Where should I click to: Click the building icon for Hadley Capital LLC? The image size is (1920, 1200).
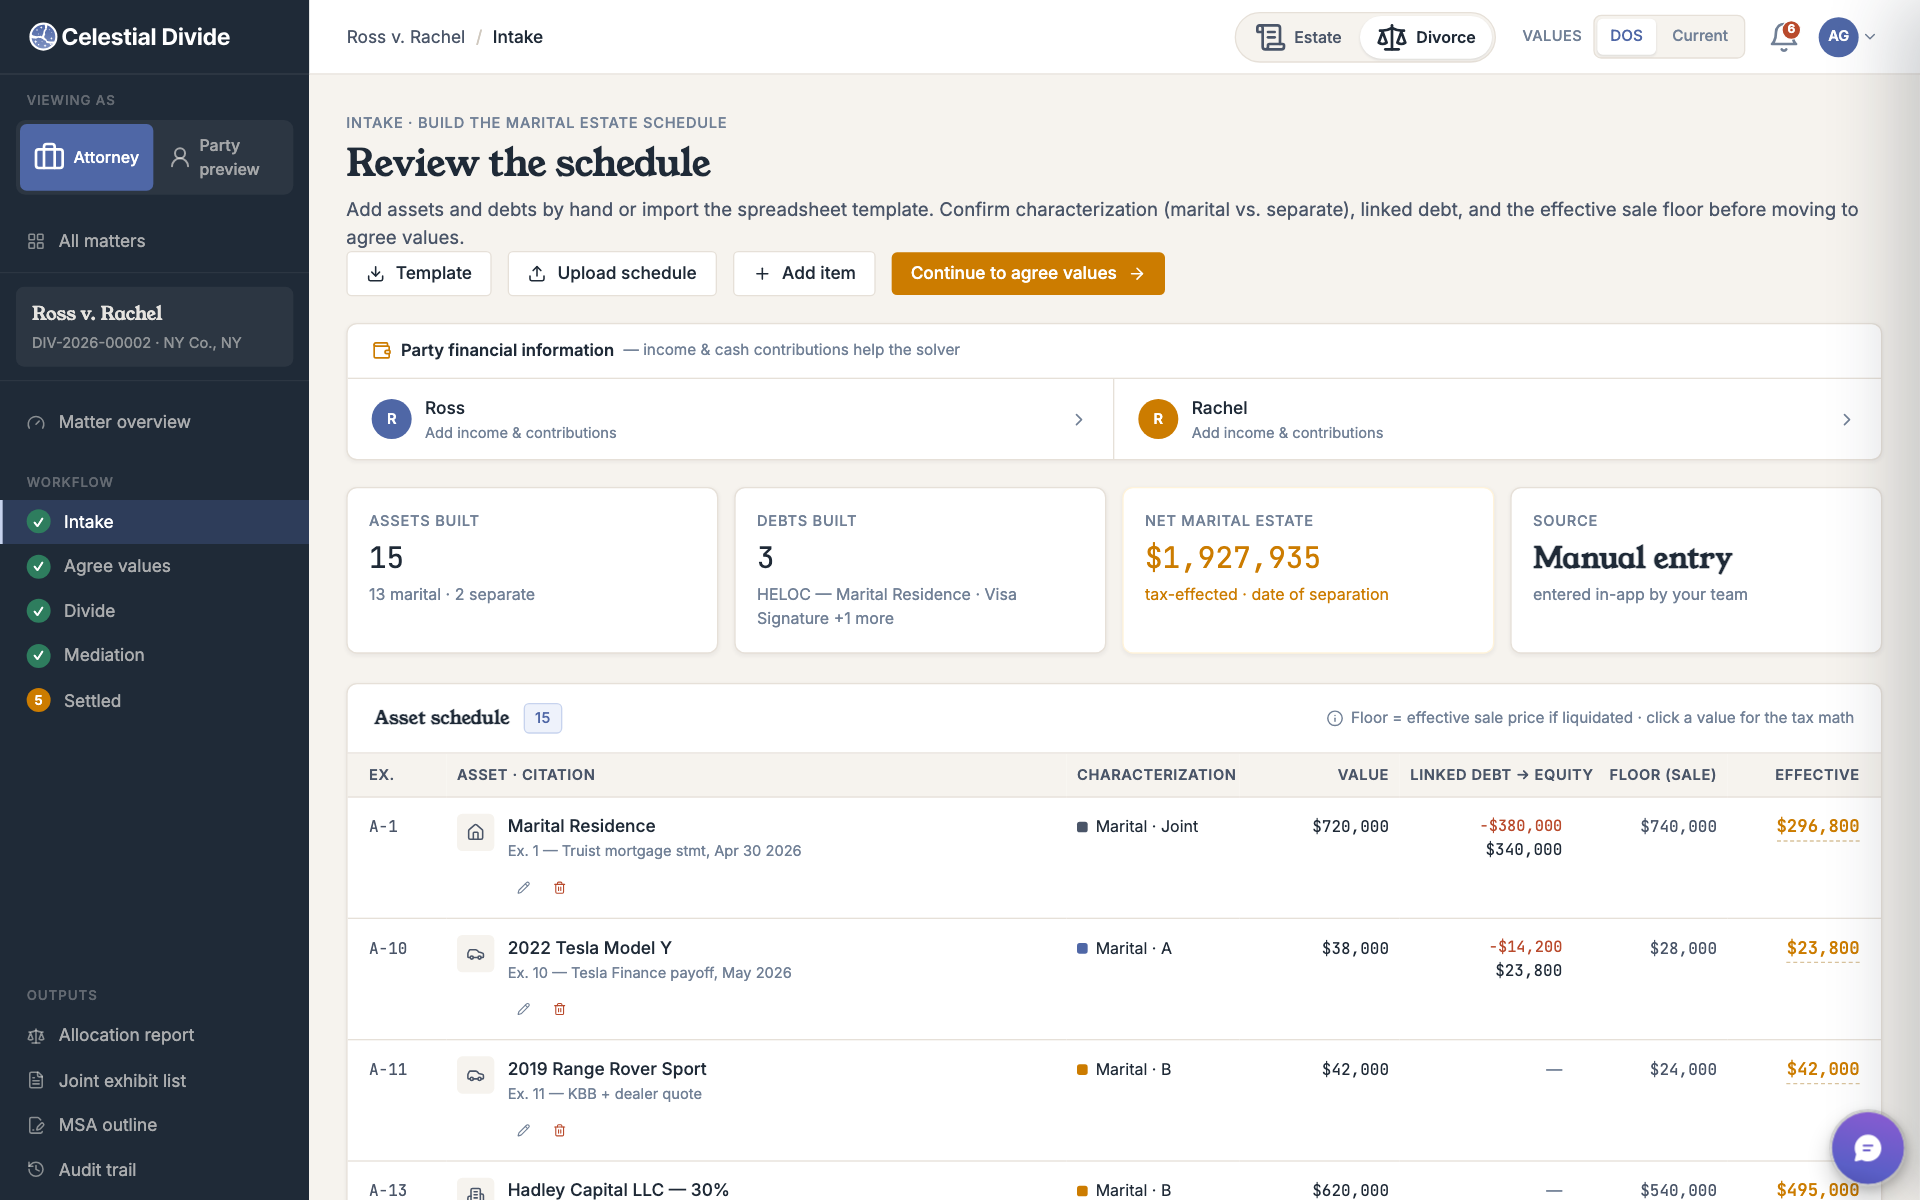click(x=476, y=1190)
